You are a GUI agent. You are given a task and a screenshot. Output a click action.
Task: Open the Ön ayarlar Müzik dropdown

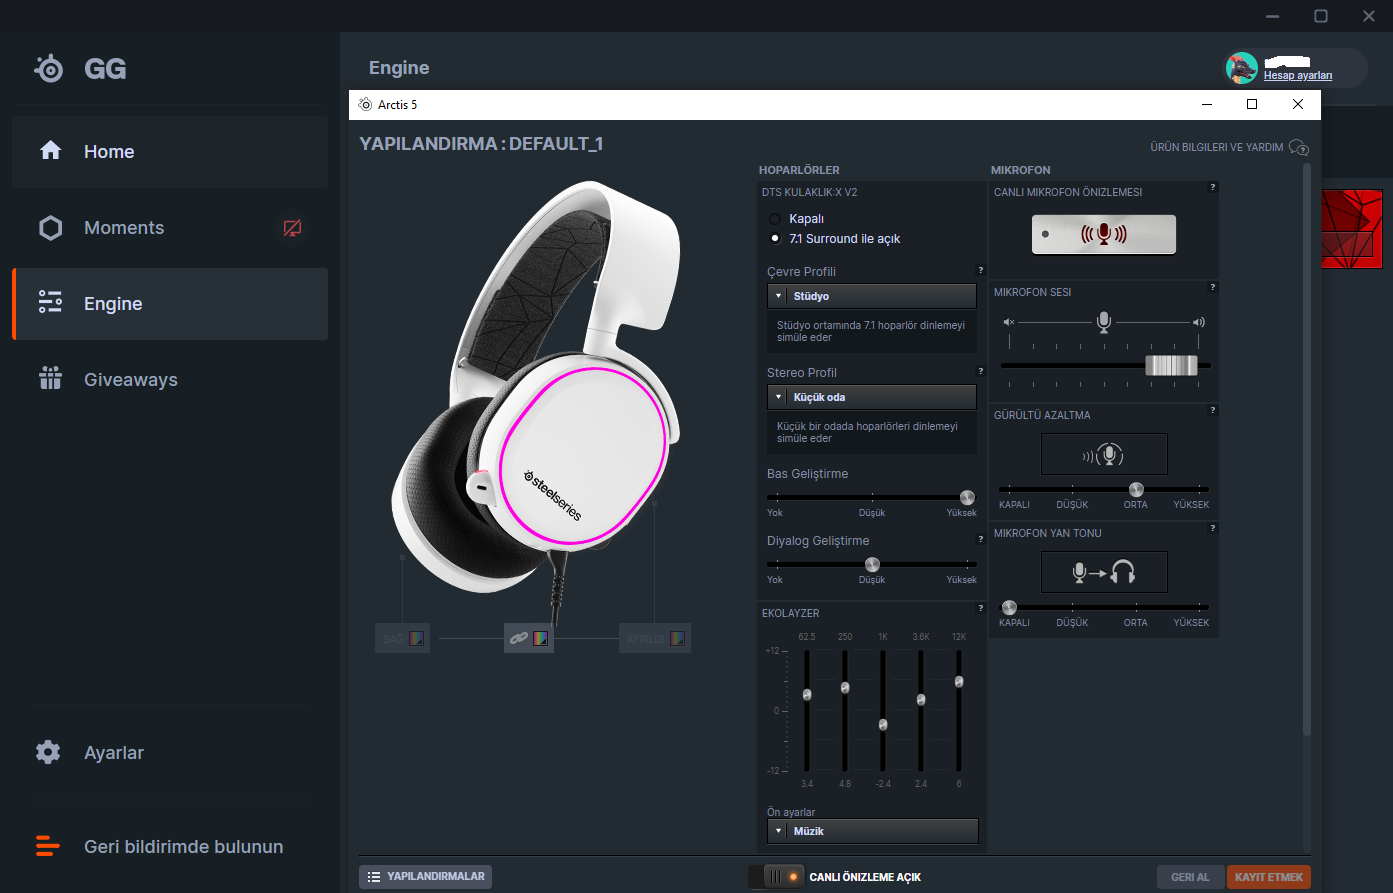(873, 831)
